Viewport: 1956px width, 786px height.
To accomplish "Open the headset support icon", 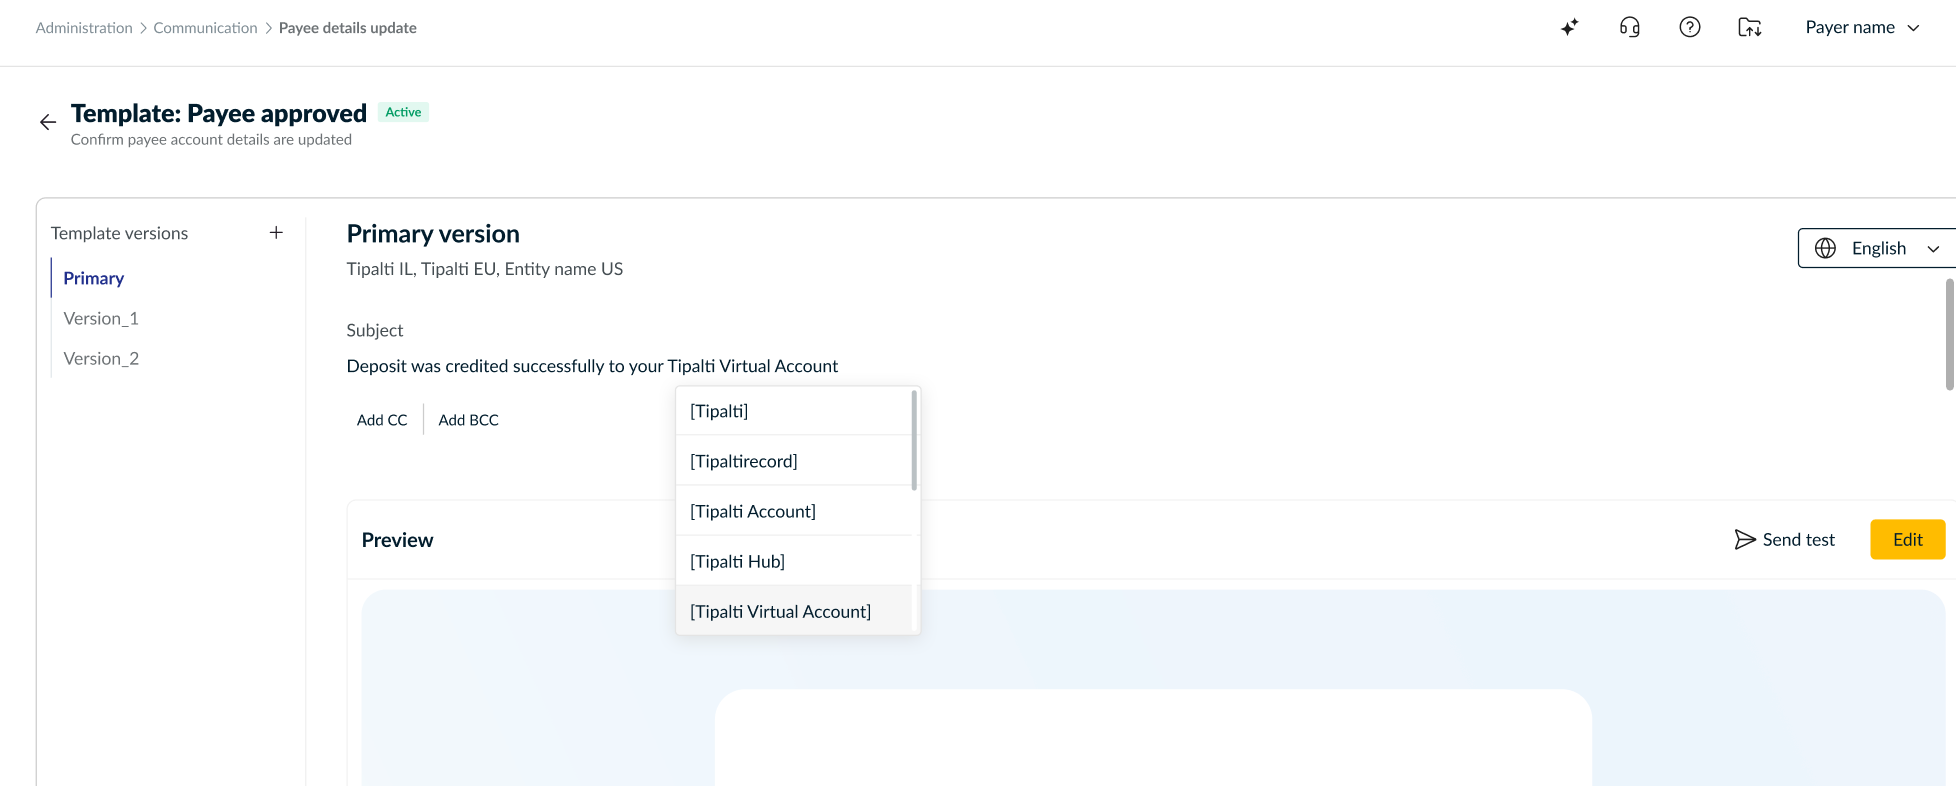I will (1630, 28).
